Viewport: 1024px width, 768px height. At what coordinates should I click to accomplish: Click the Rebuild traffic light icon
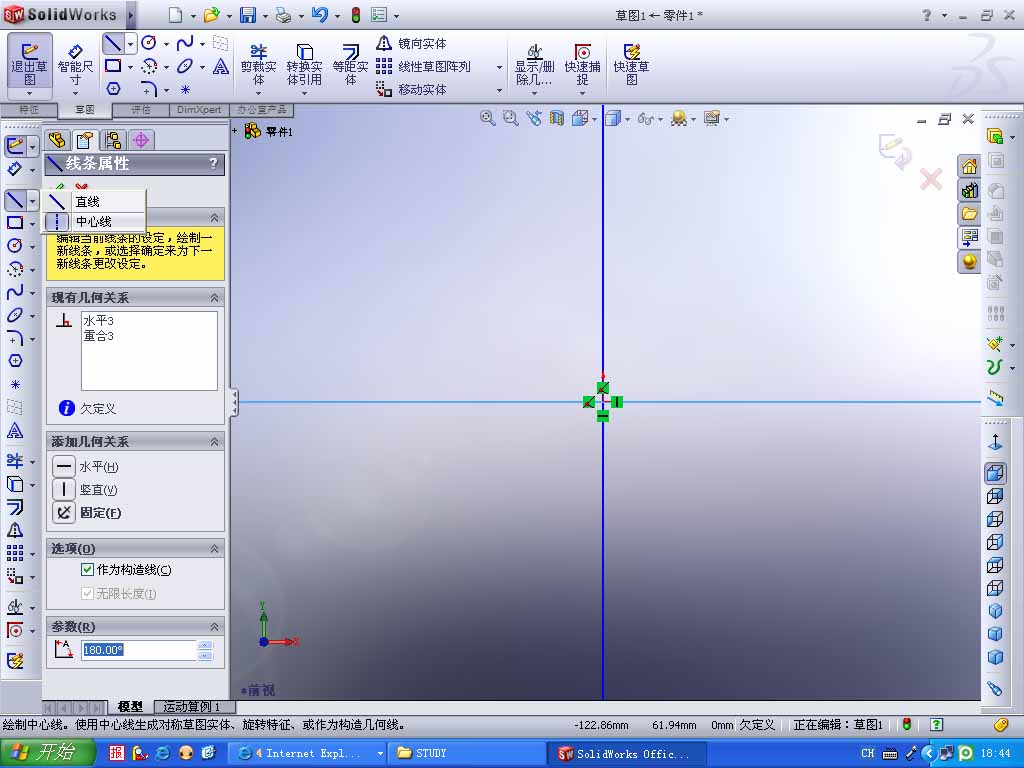[356, 15]
